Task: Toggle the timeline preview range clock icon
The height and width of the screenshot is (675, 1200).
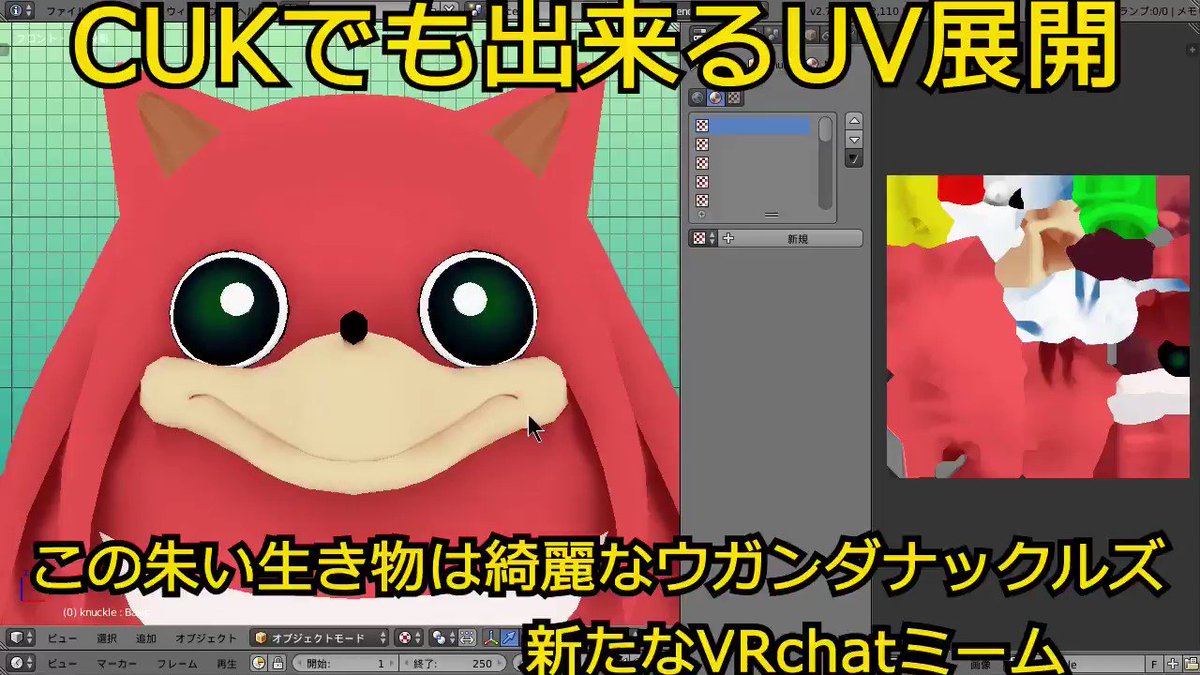Action: (259, 663)
